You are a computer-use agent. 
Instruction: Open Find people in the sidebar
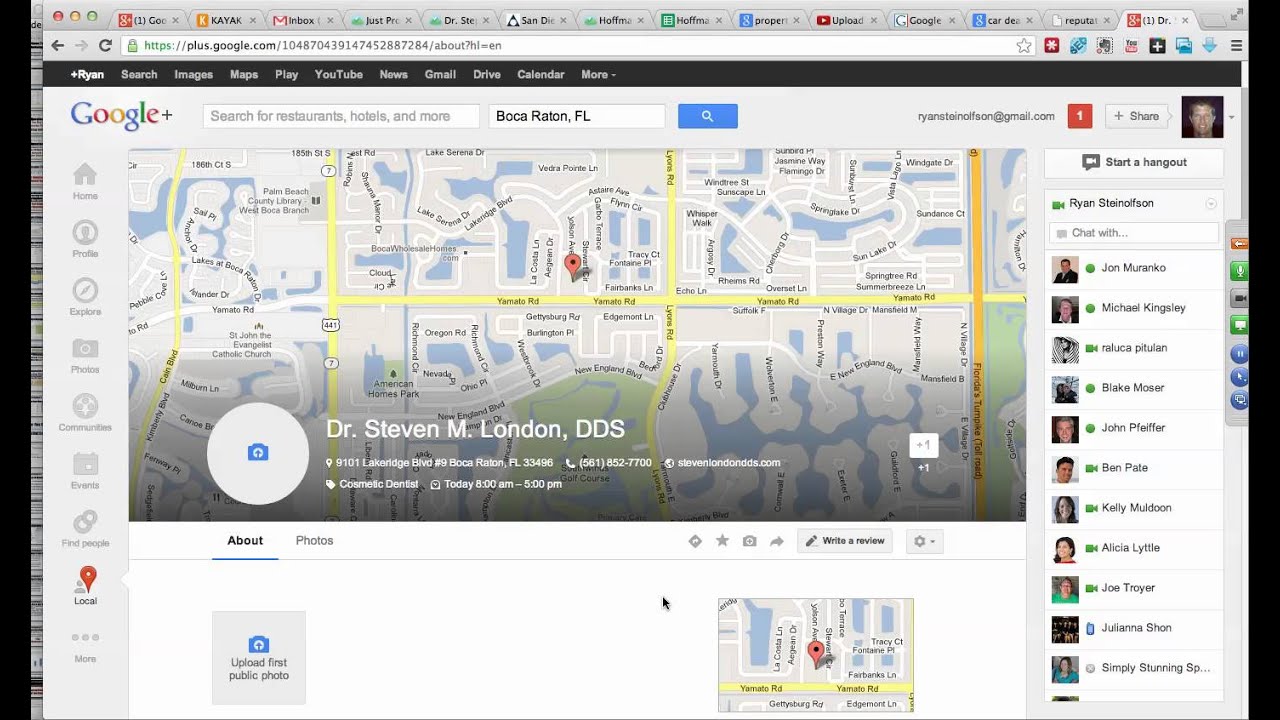click(85, 529)
